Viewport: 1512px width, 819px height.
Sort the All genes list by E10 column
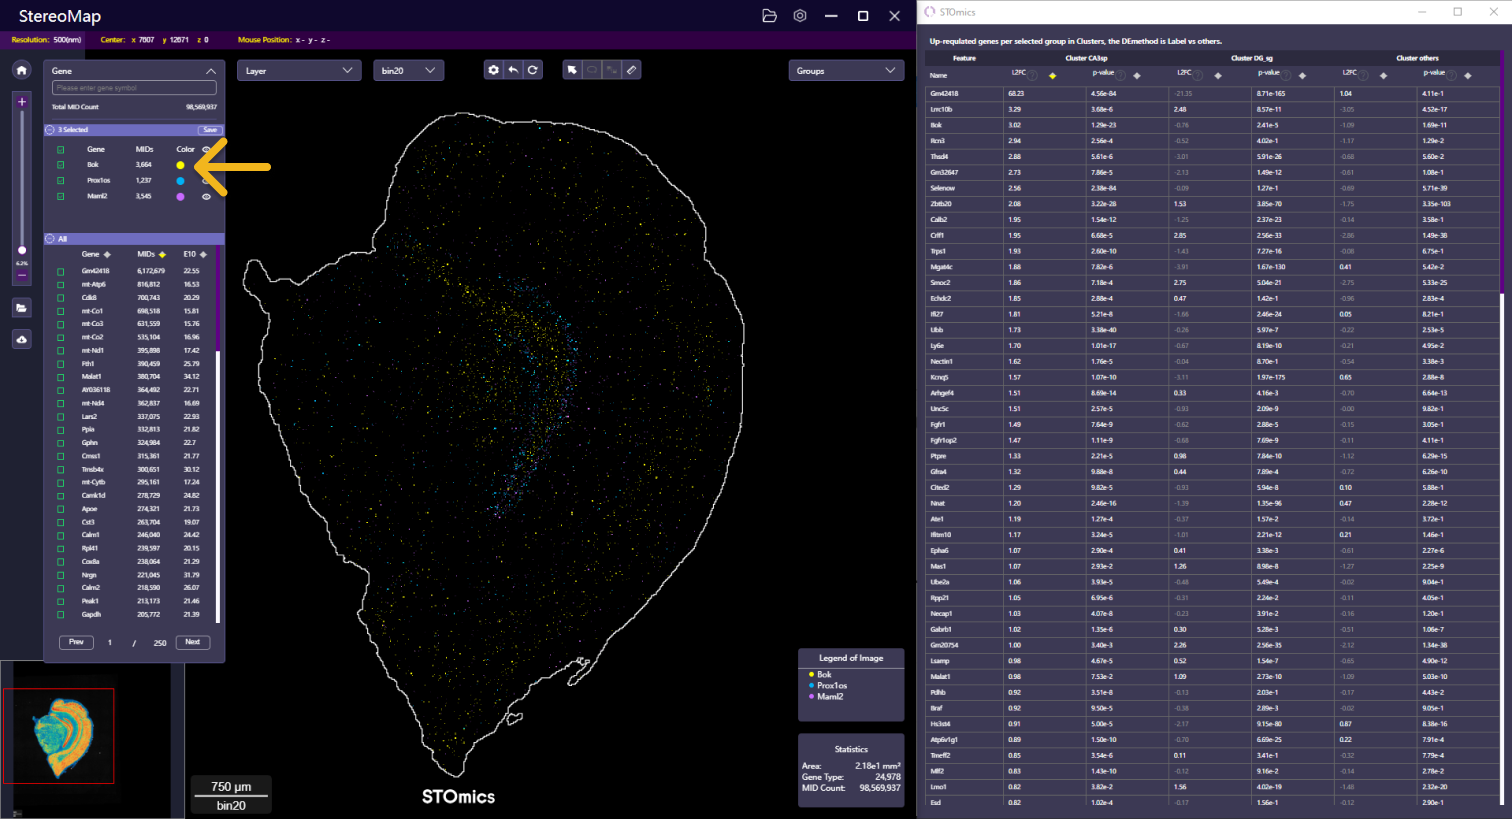click(x=203, y=254)
